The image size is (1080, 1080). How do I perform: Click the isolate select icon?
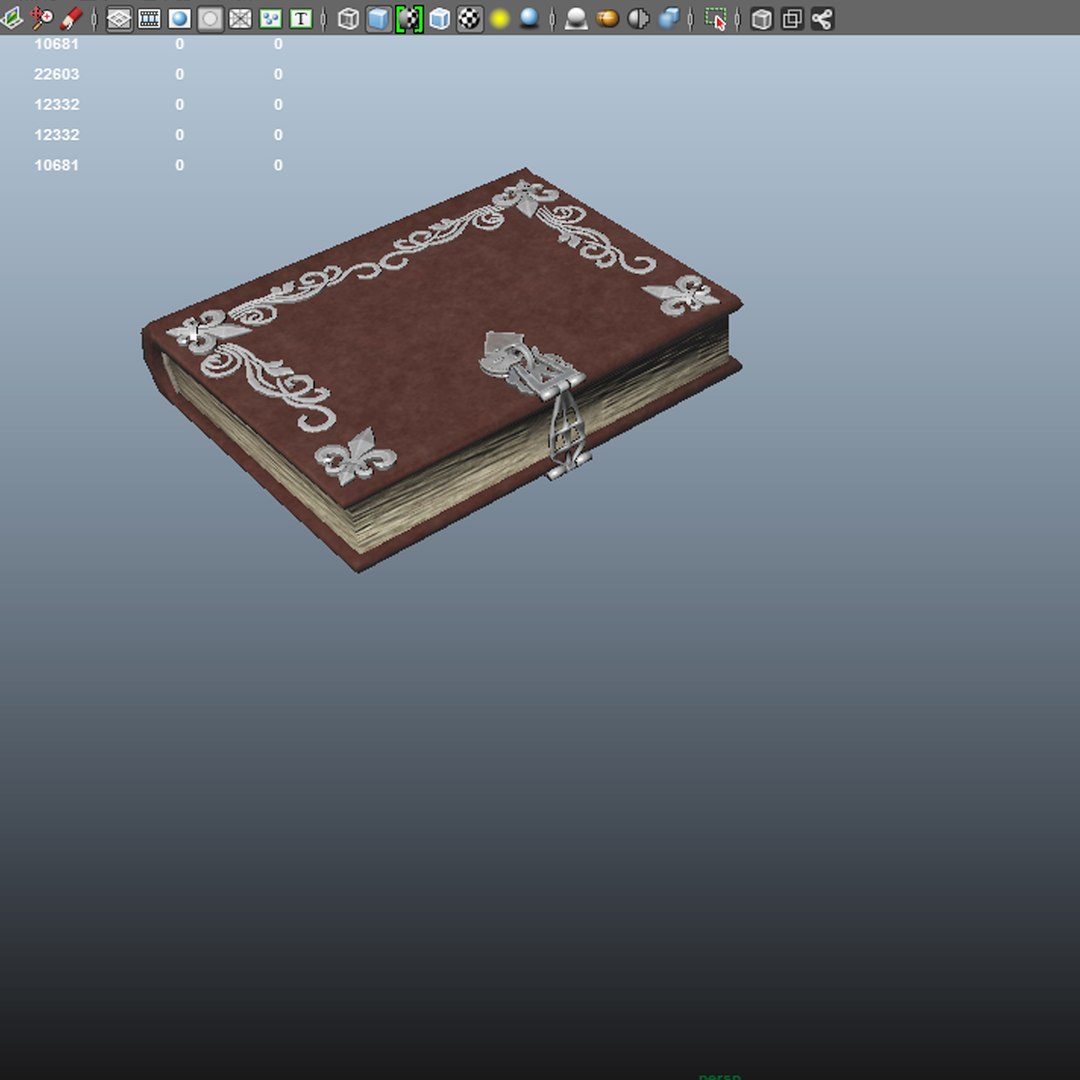[x=716, y=19]
